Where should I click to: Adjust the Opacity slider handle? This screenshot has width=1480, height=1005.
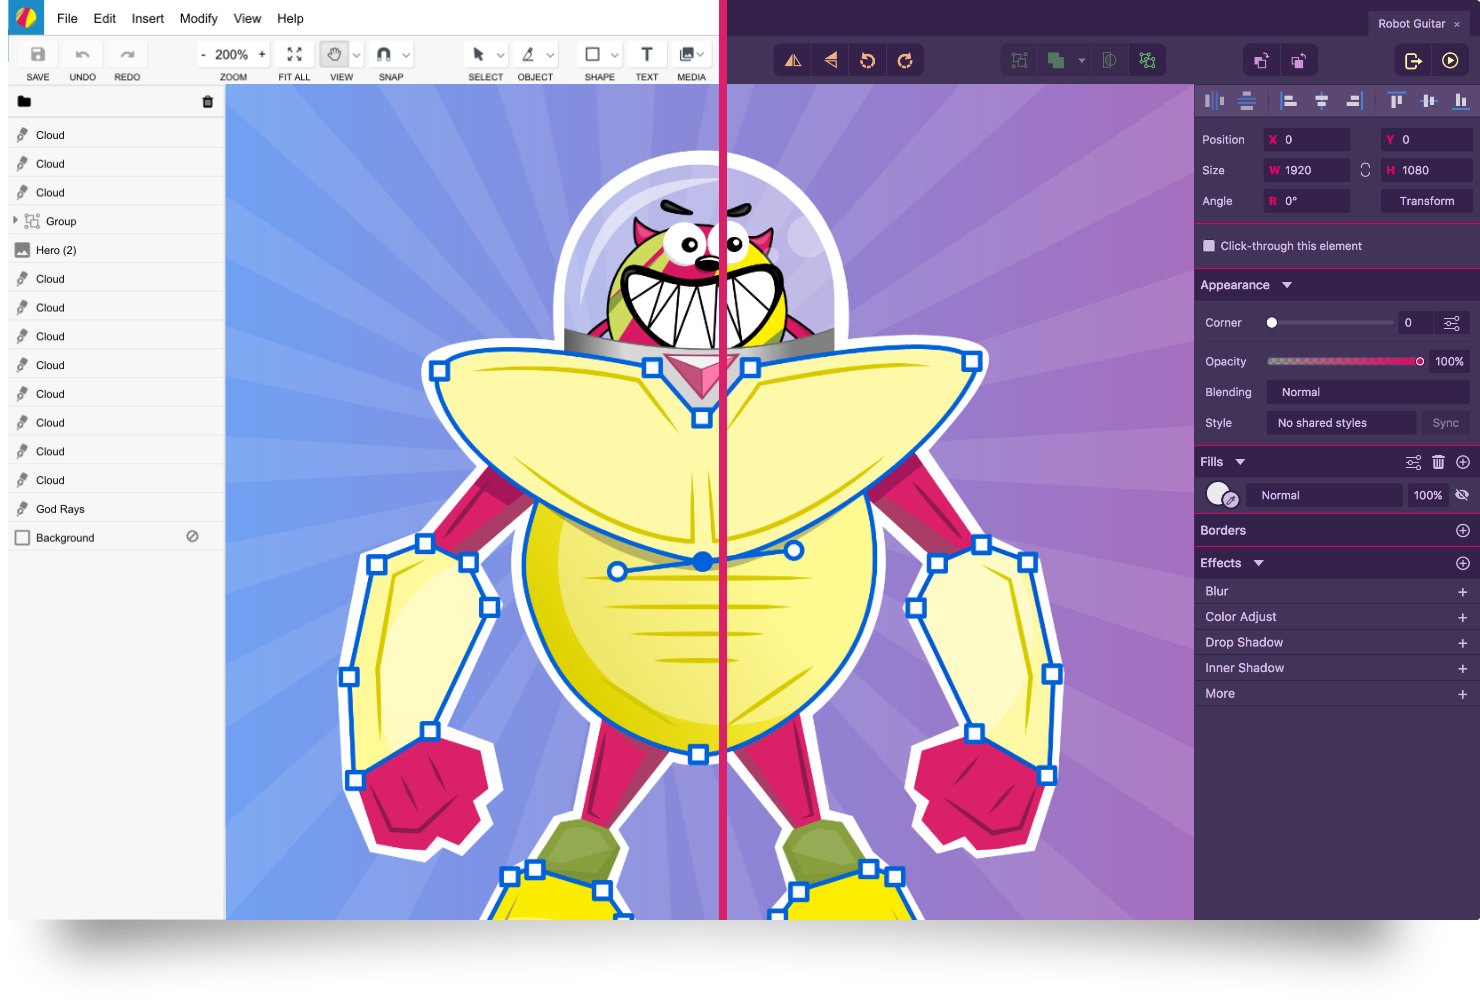pyautogui.click(x=1419, y=361)
